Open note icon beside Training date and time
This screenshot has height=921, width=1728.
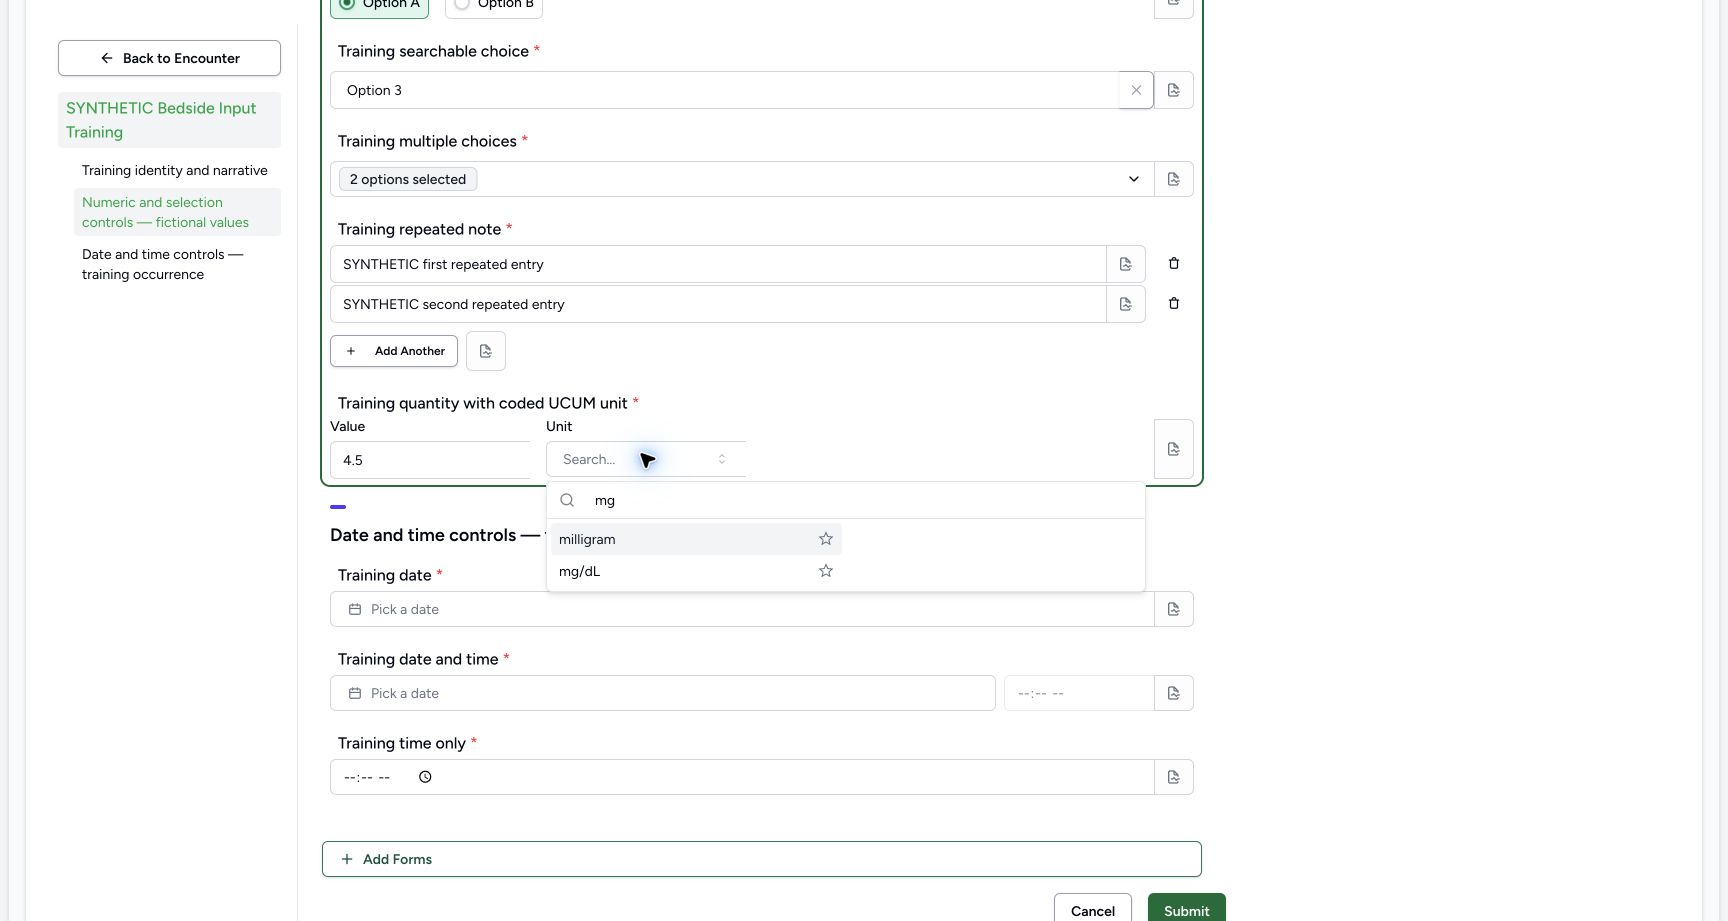[1174, 693]
